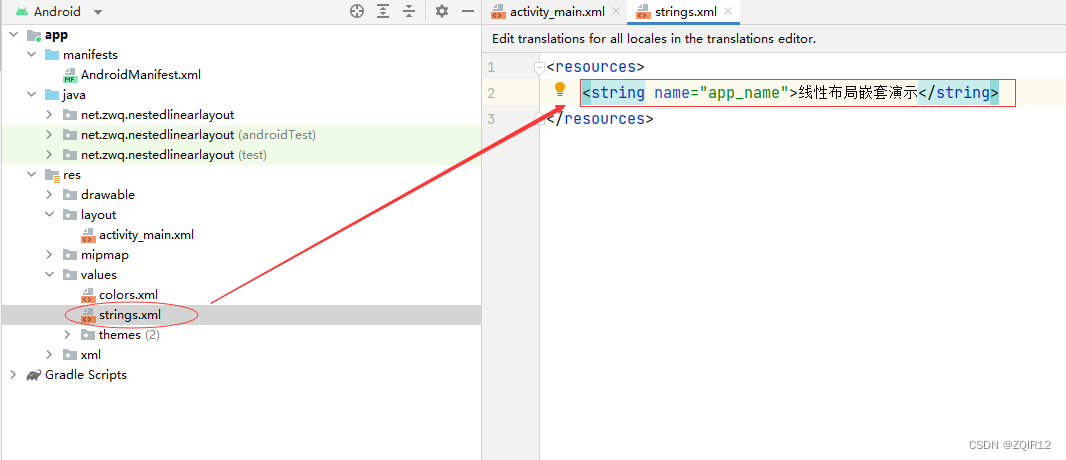Collapse the app module node
The image size is (1066, 460).
coord(13,35)
